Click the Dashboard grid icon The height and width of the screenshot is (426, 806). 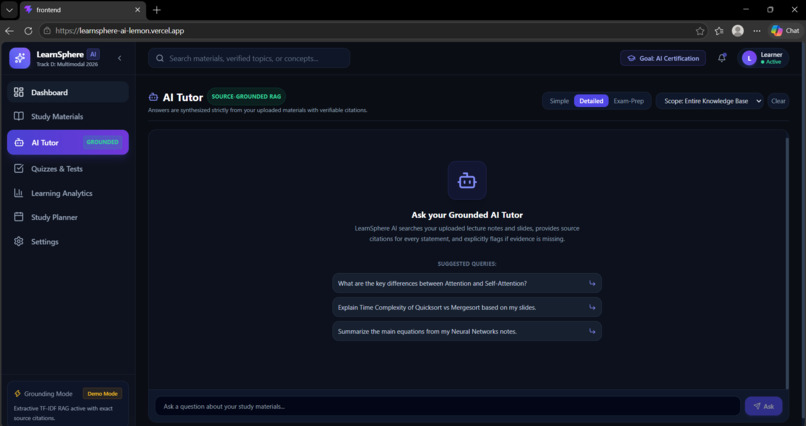click(x=19, y=92)
